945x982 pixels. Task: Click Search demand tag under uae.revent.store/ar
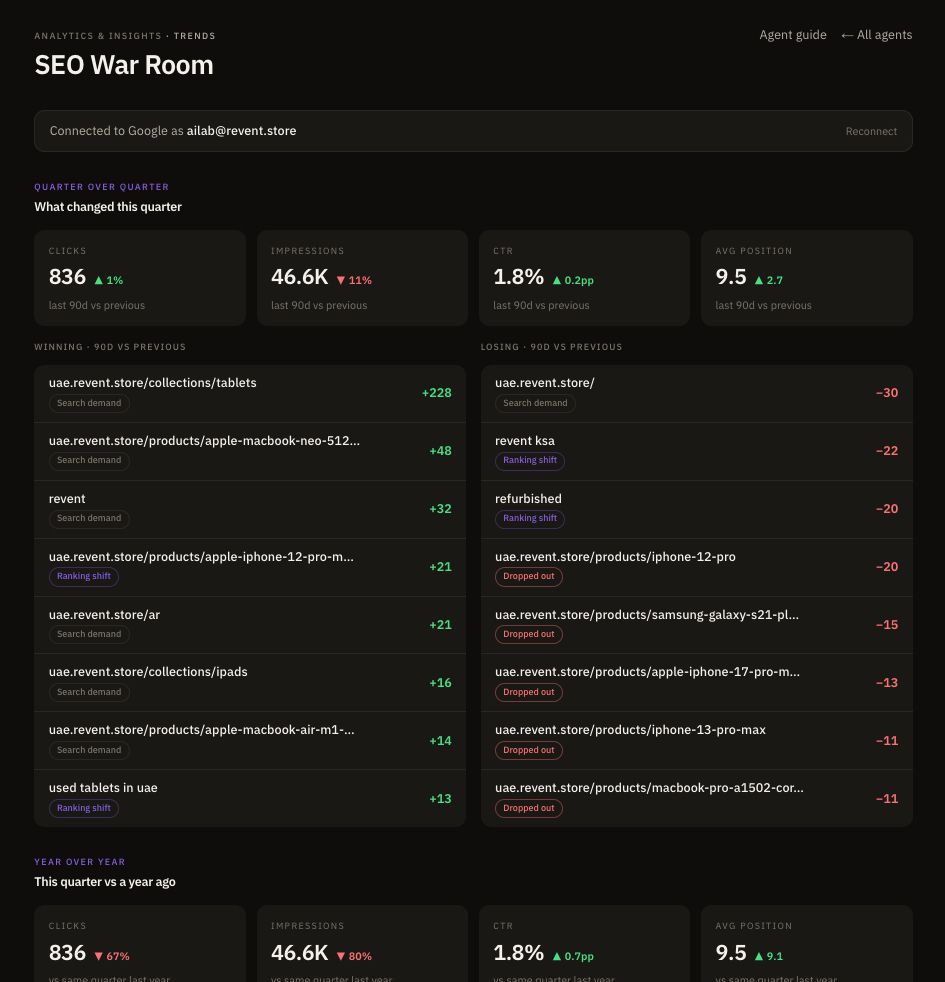click(x=89, y=634)
